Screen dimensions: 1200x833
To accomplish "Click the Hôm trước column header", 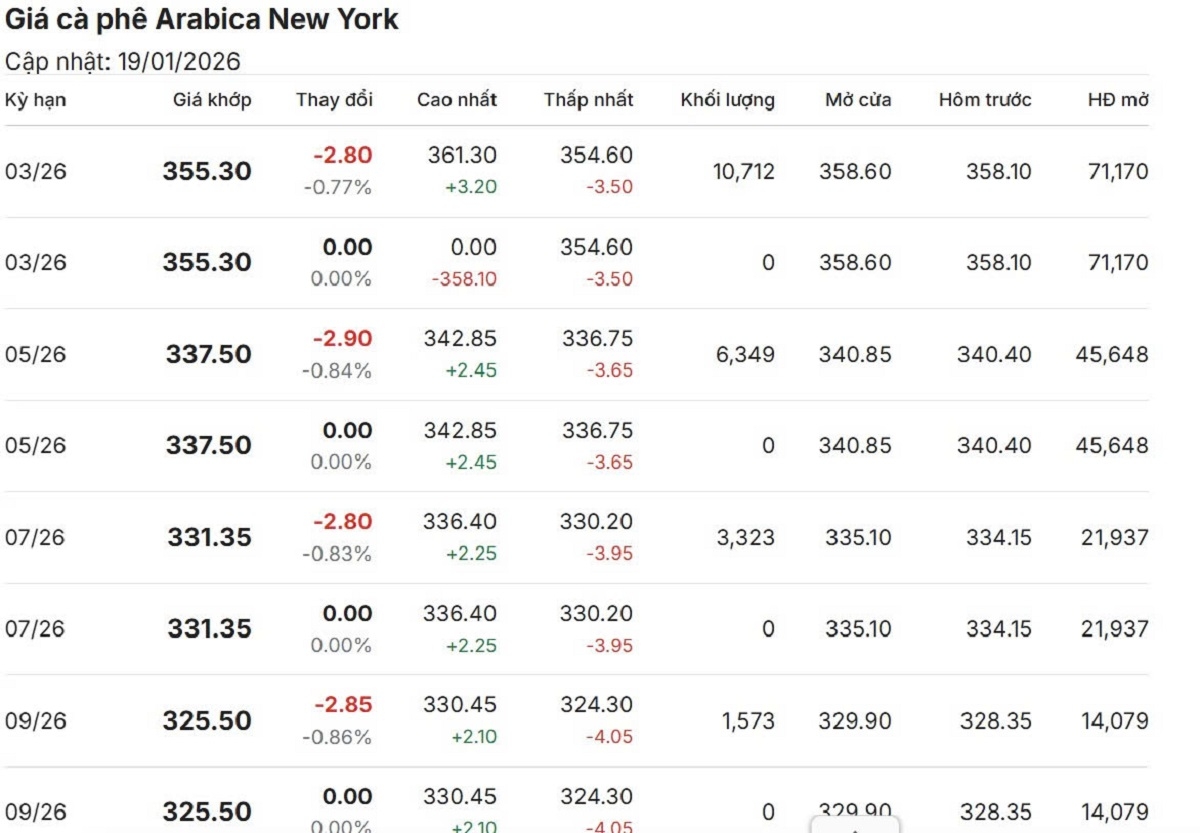I will 984,100.
